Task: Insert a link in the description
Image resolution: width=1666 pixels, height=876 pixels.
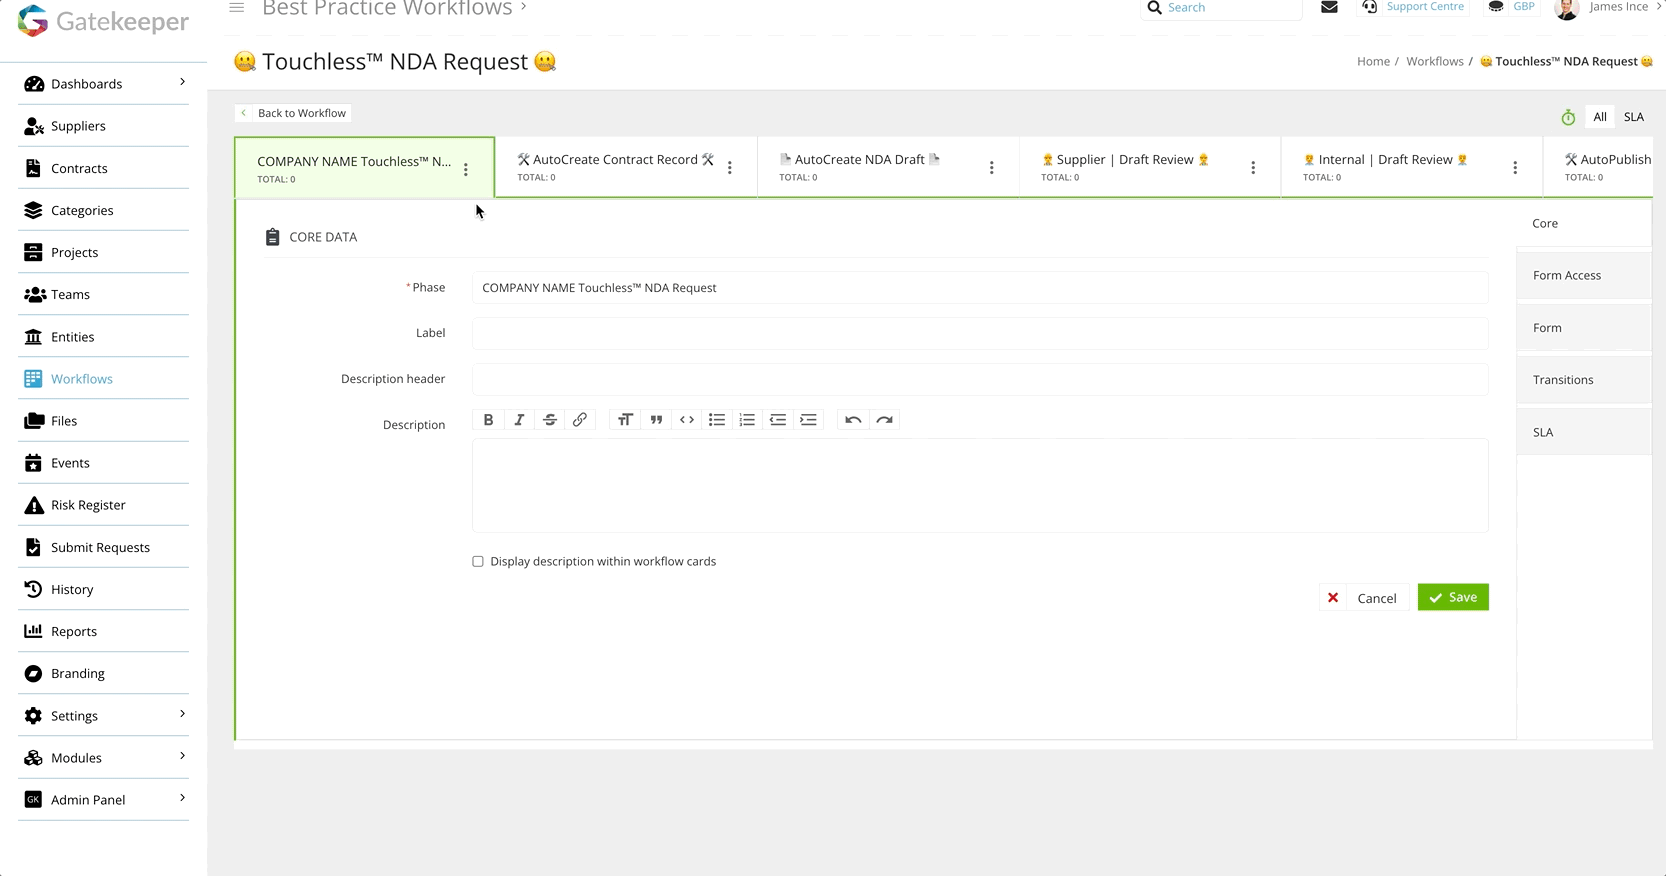Action: [x=580, y=420]
